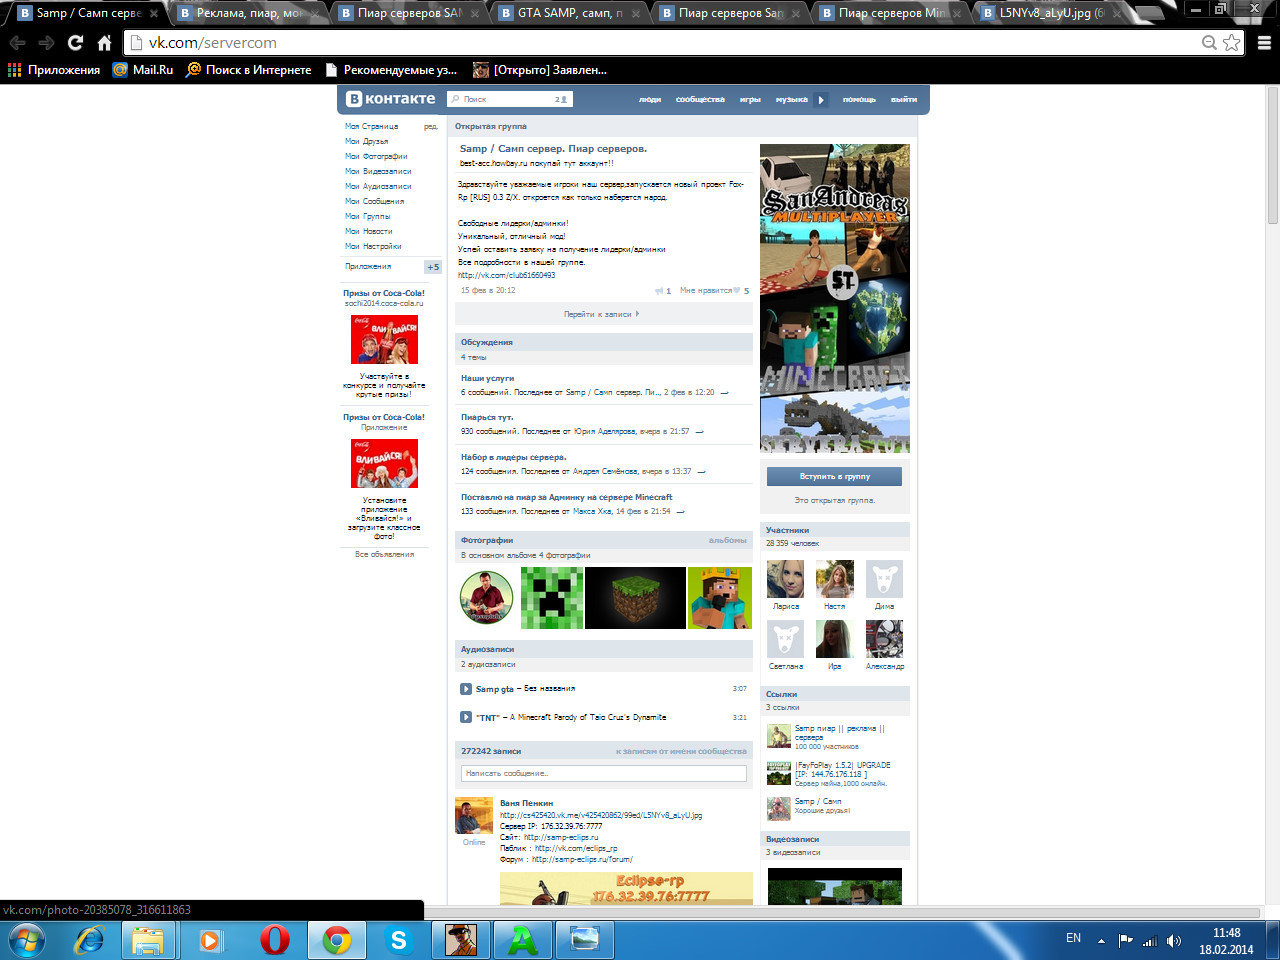Click the browser forward arrow
1280x960 pixels.
tap(46, 43)
